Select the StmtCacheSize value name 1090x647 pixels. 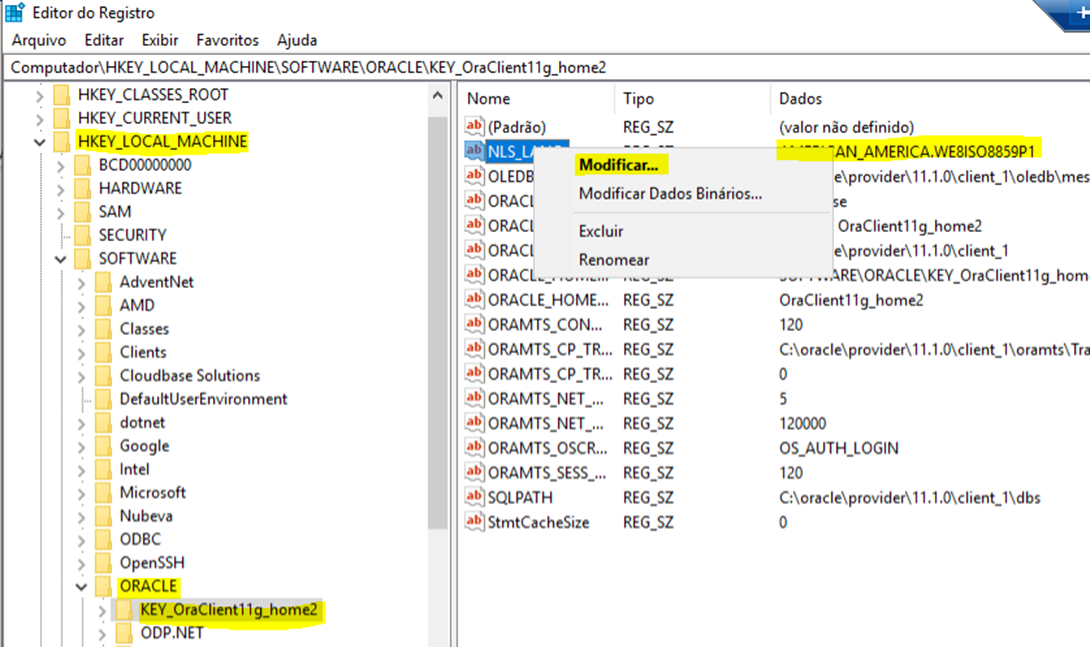[x=539, y=522]
